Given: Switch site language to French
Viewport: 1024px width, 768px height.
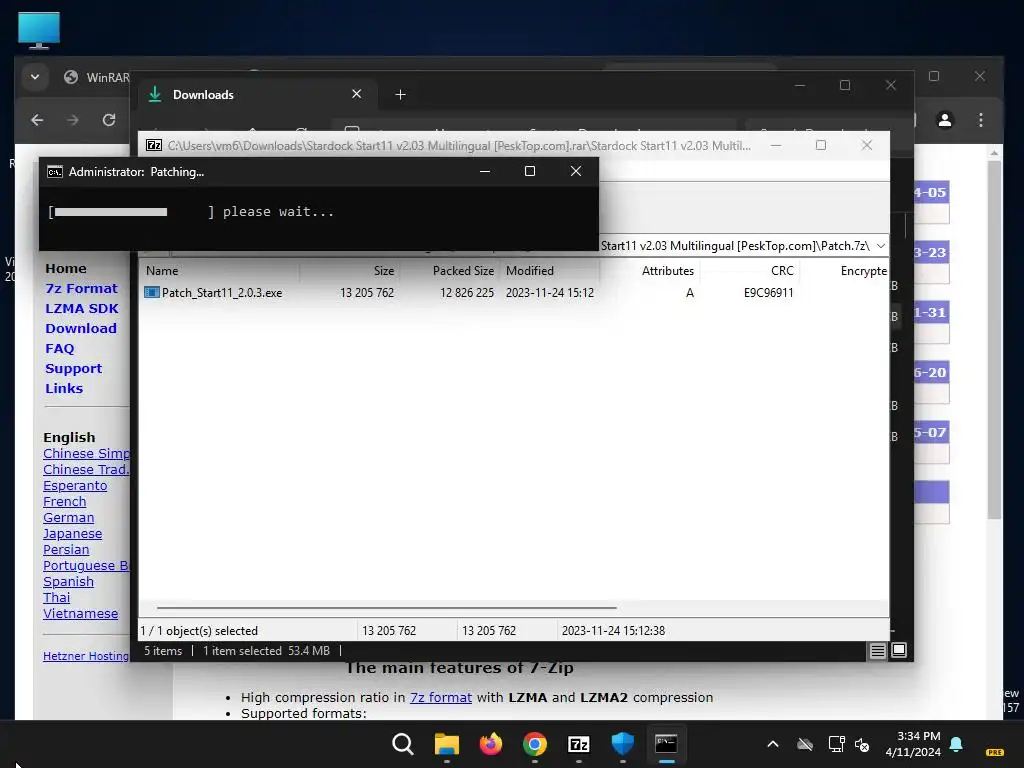Looking at the screenshot, I should point(65,502).
